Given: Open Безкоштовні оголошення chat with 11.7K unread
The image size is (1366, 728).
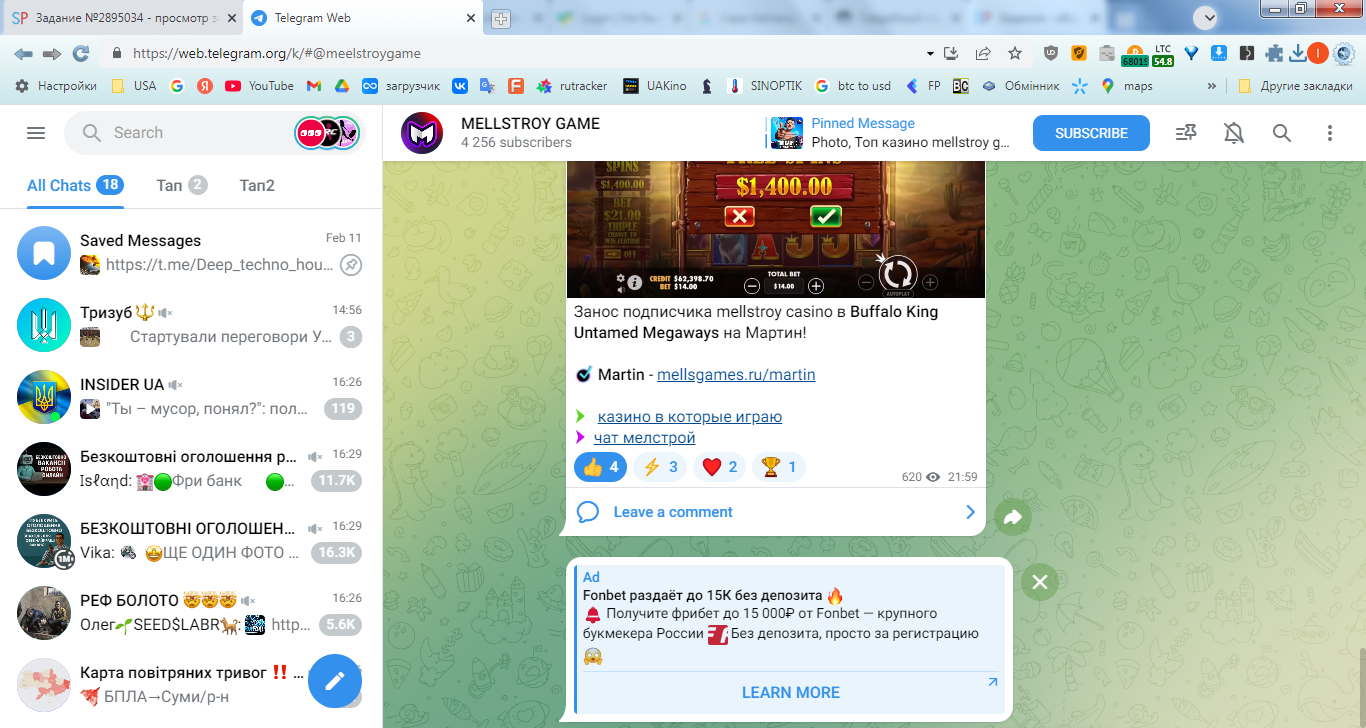Looking at the screenshot, I should pos(191,469).
